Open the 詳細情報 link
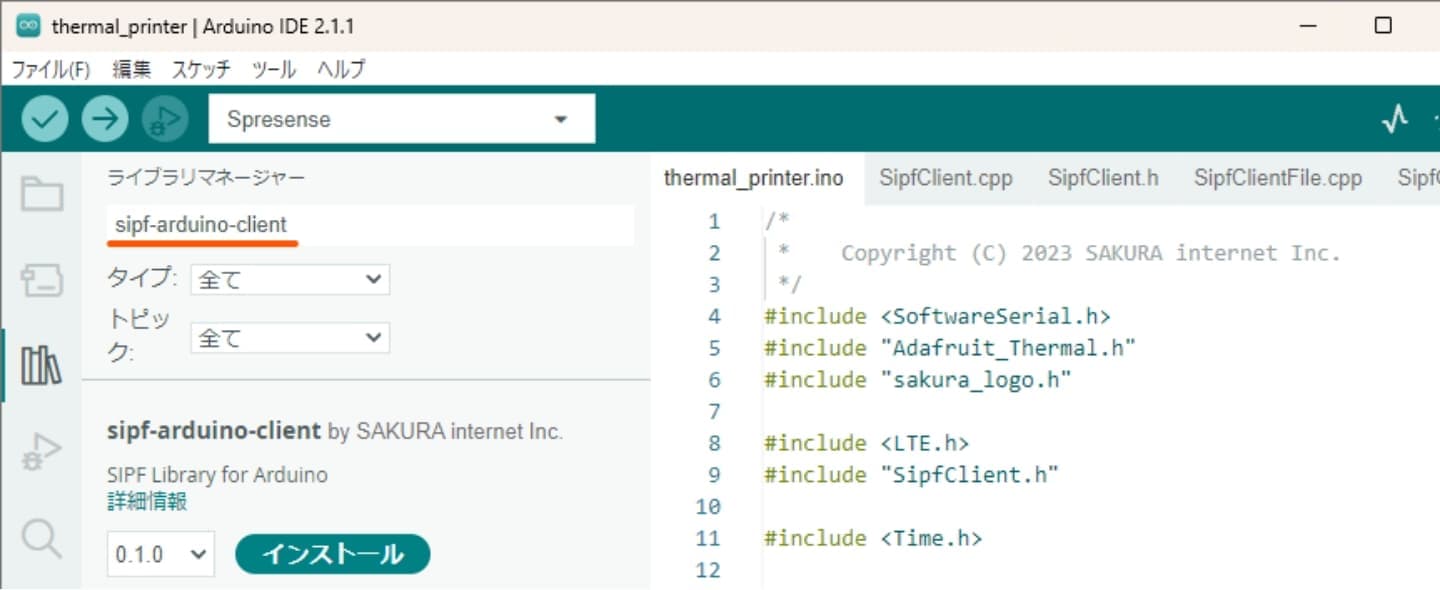 [147, 501]
